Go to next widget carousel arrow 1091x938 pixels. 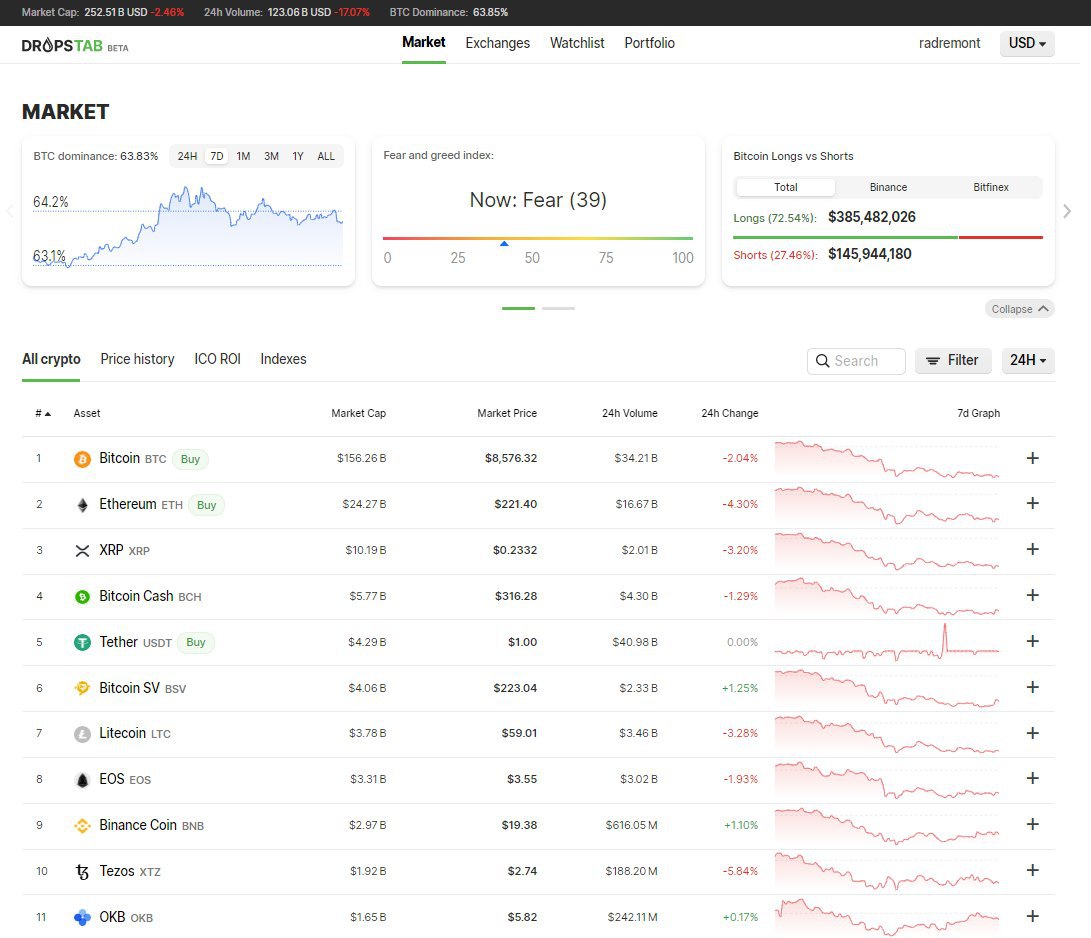(1067, 211)
